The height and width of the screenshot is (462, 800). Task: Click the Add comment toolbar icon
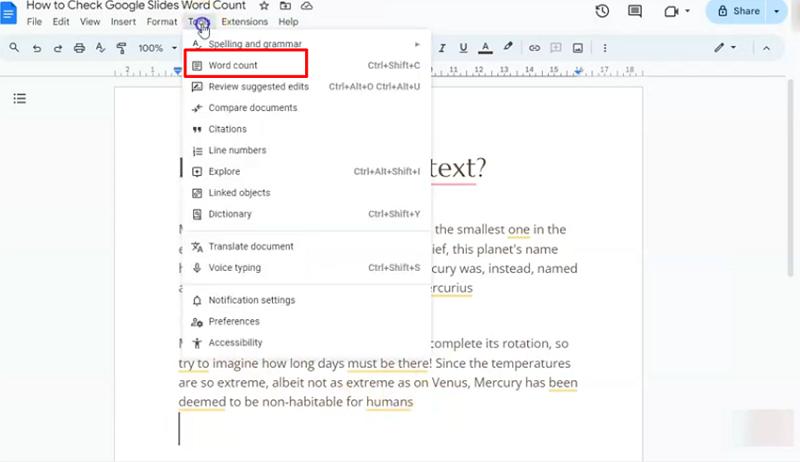(556, 48)
